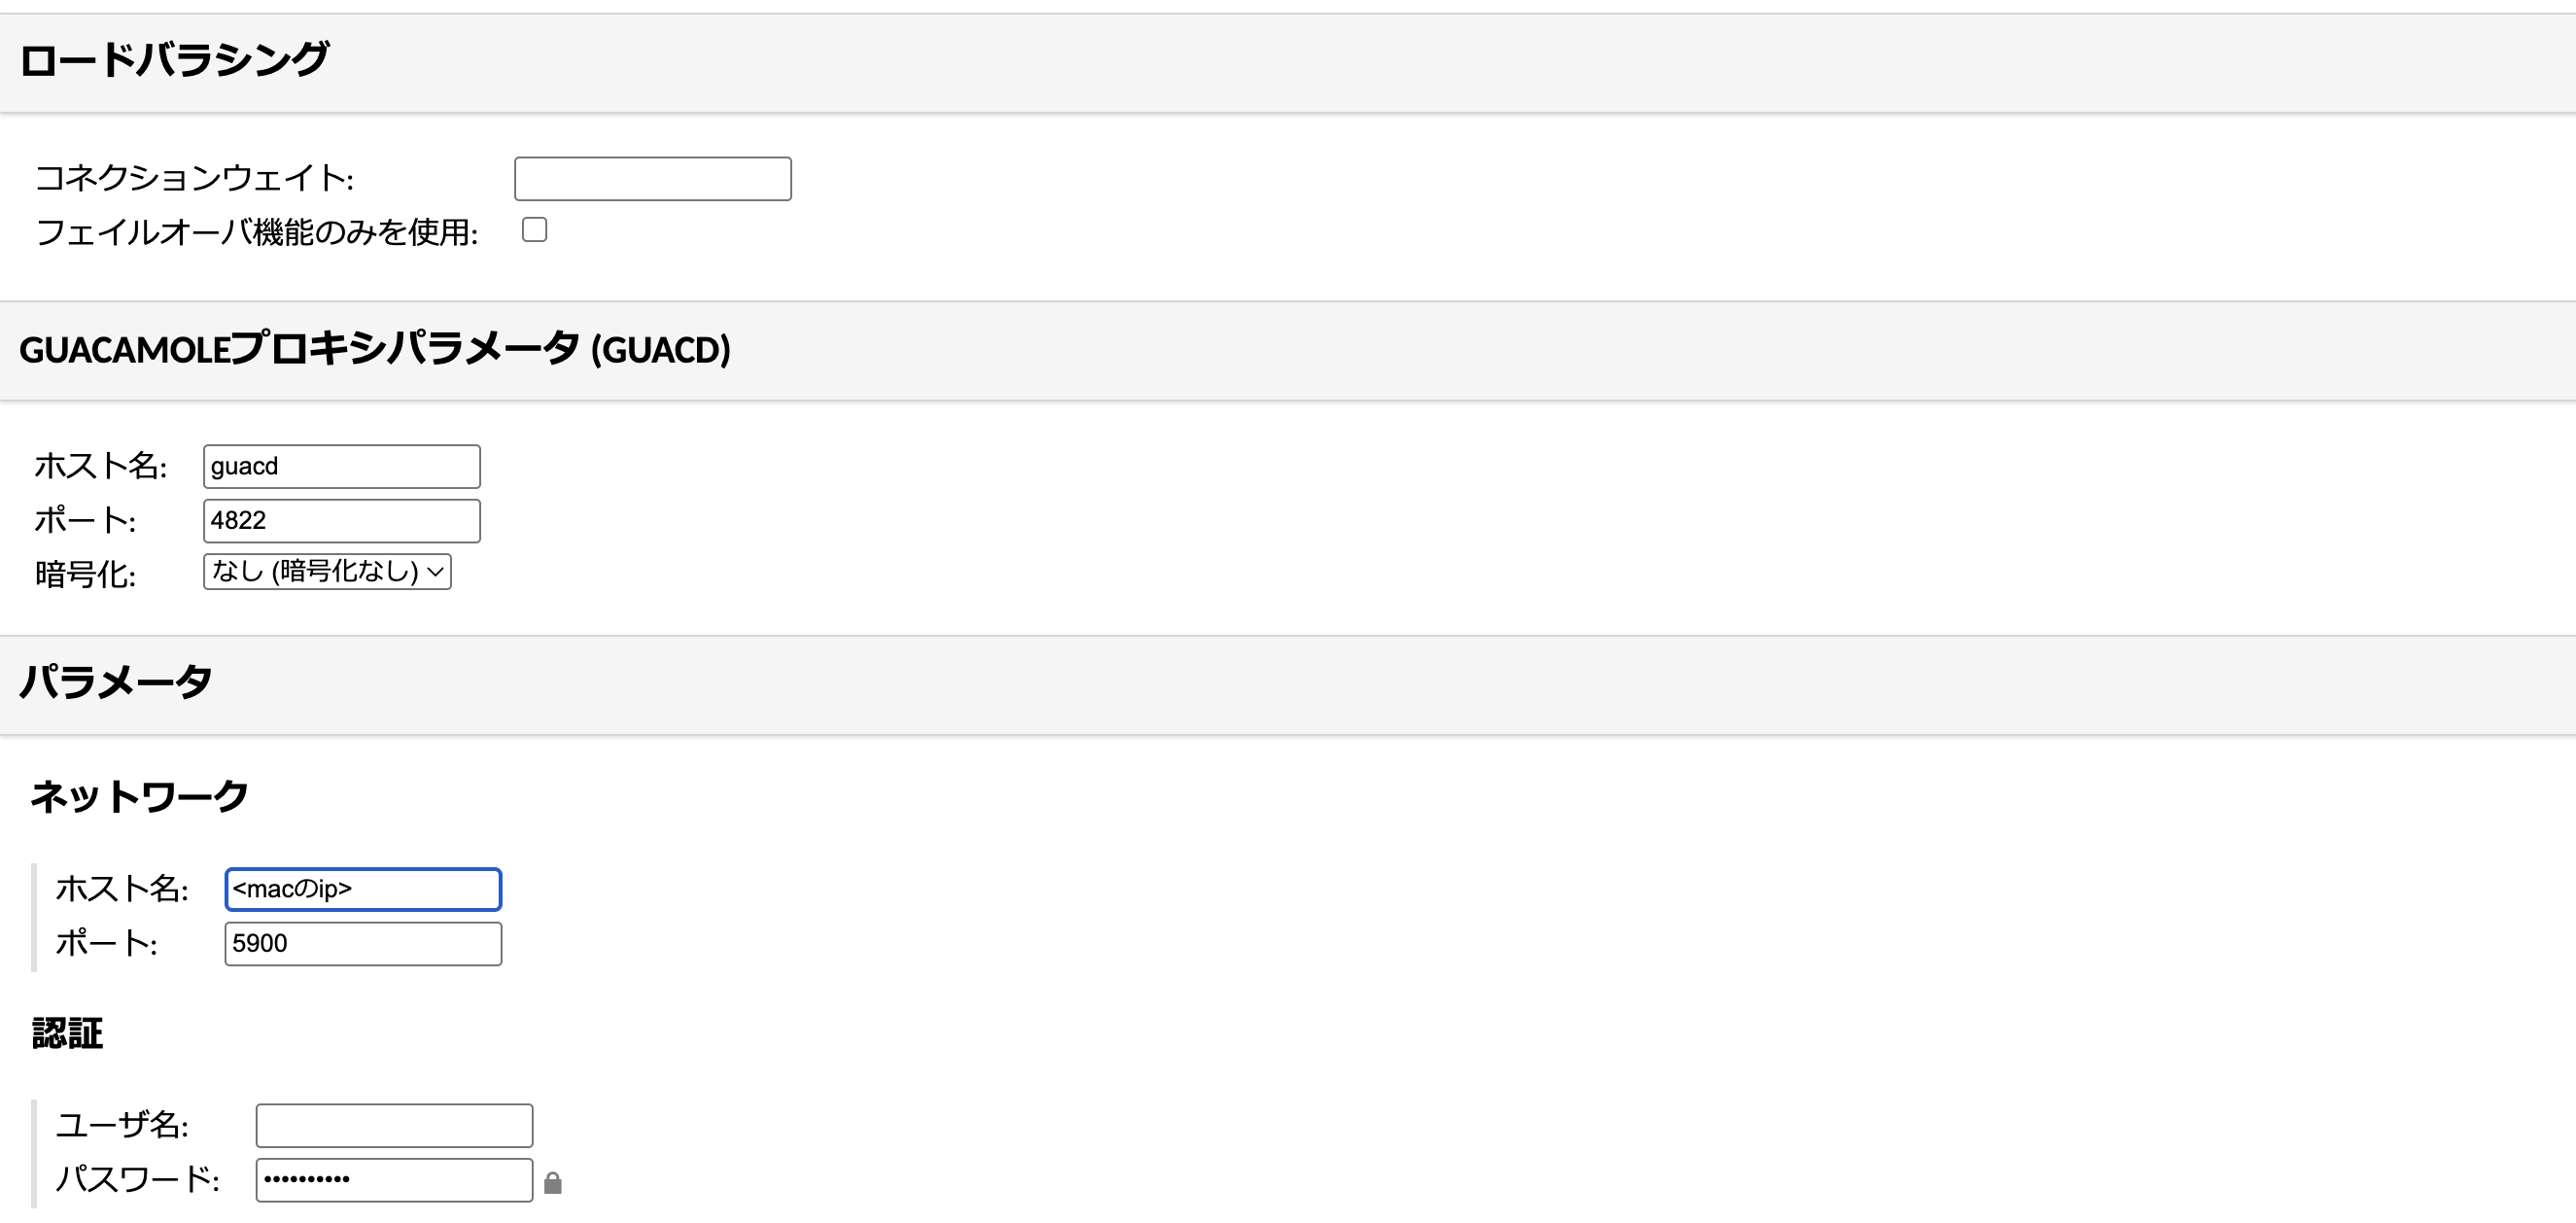Screen dimensions: 2576x1223
Task: Focus the ユーザ名 input field
Action: [394, 1126]
